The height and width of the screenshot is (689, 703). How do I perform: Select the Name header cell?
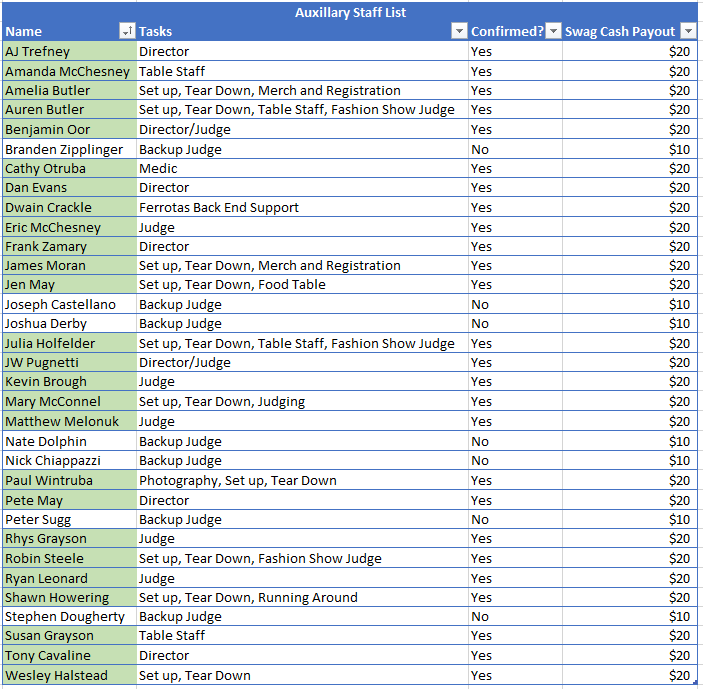point(69,31)
